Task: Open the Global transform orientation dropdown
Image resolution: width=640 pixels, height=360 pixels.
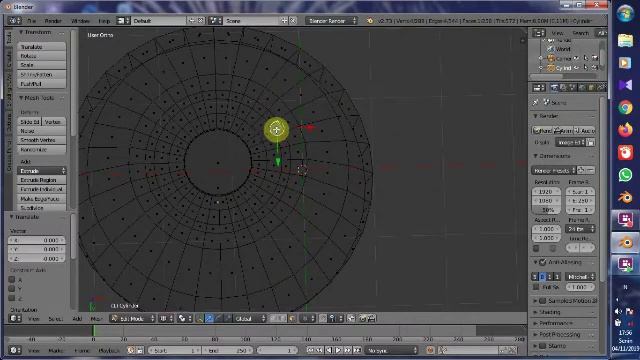Action: [249, 318]
